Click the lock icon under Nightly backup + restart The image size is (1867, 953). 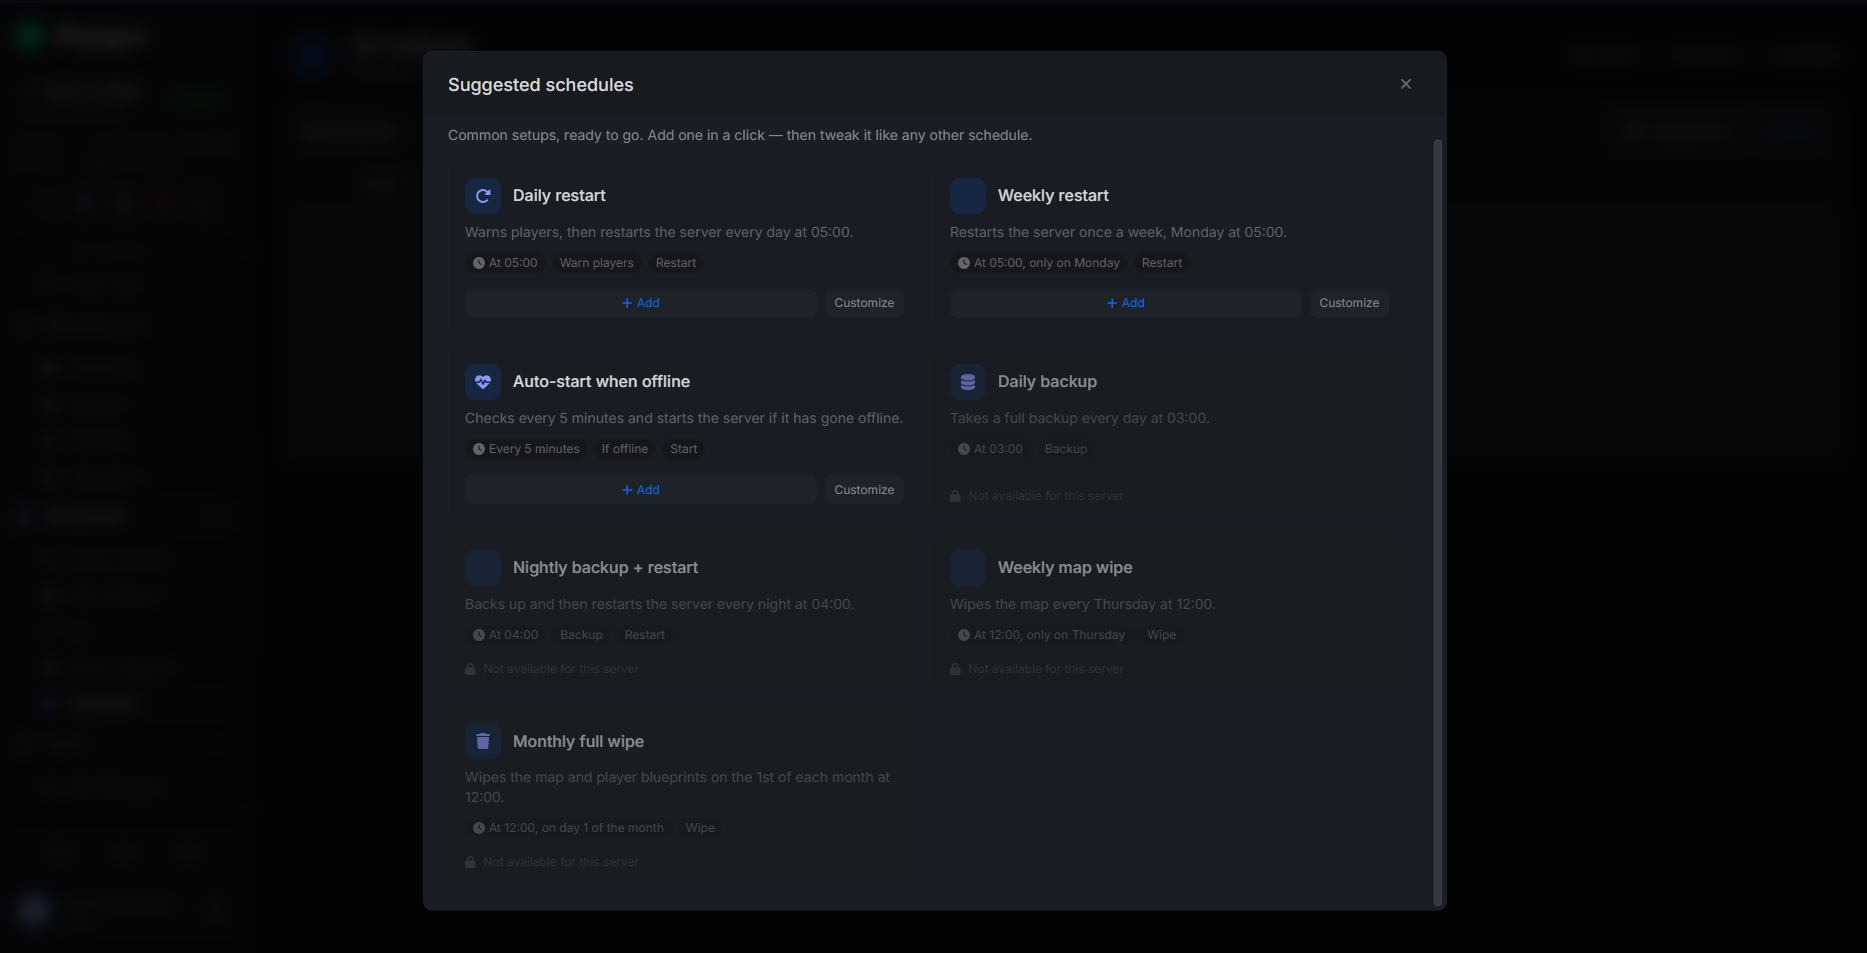pyautogui.click(x=470, y=669)
